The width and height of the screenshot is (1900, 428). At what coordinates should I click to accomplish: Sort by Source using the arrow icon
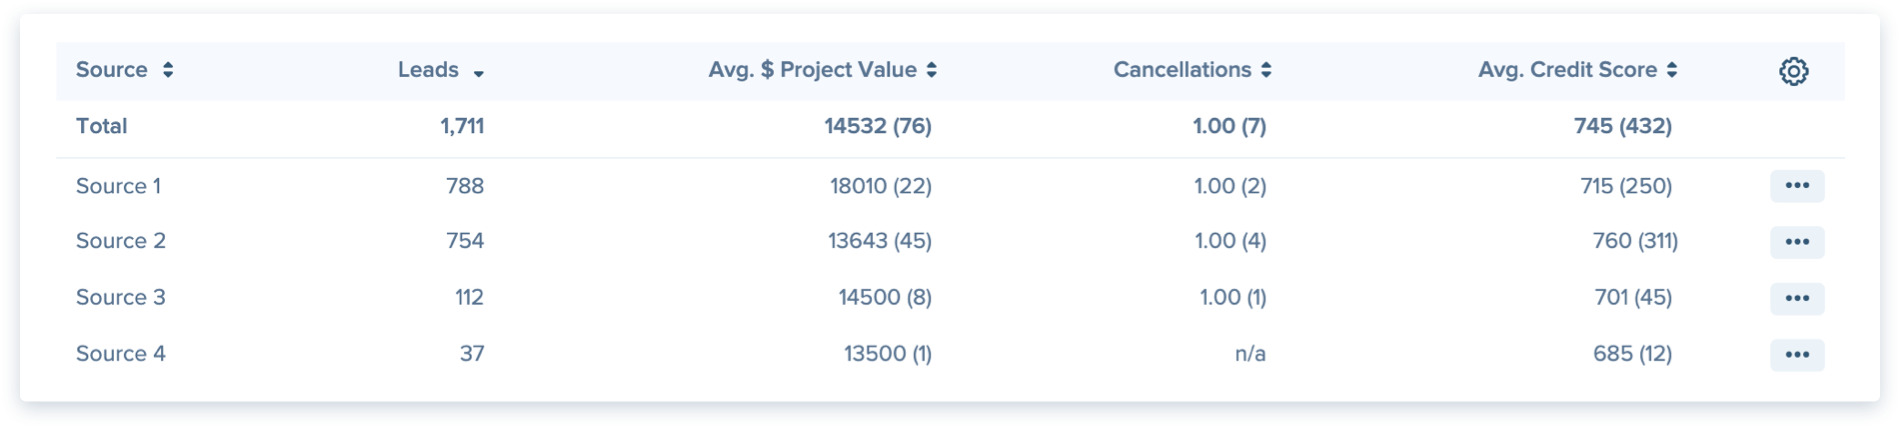168,70
